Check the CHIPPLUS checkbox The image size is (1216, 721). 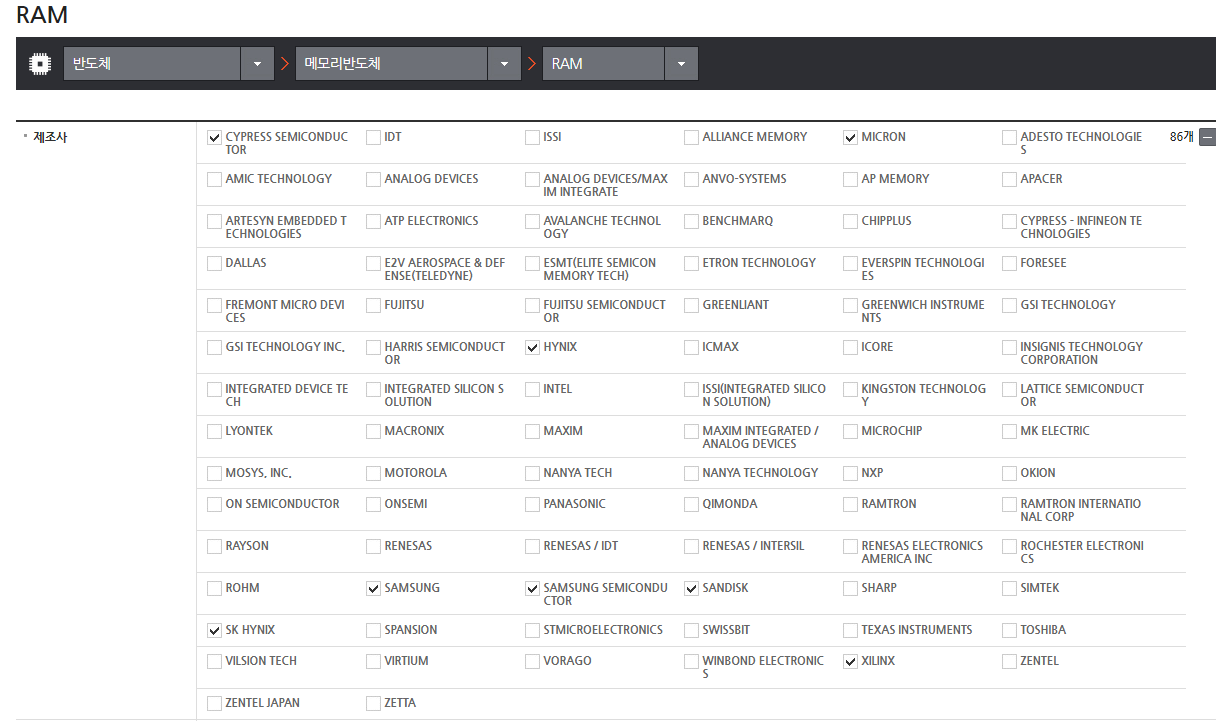[x=850, y=221]
